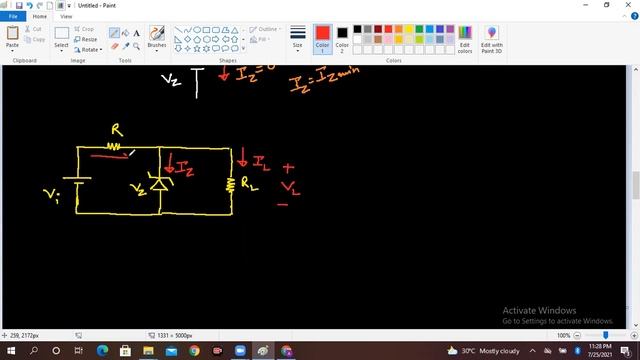This screenshot has width=640, height=360.
Task: Open Microsoft Edge from taskbar
Action: pyautogui.click(x=102, y=351)
